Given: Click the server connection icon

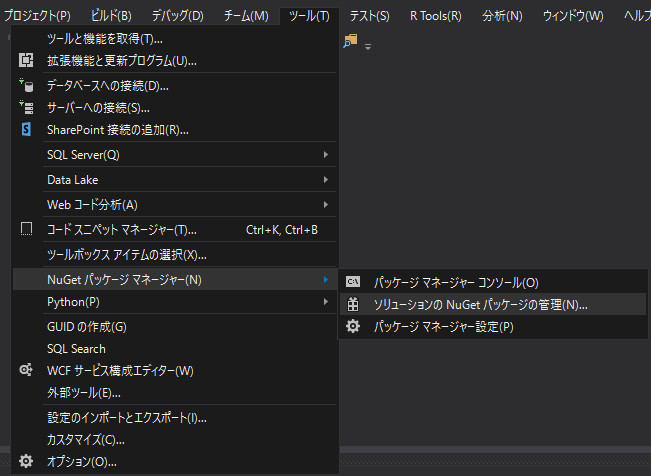Looking at the screenshot, I should [x=26, y=107].
